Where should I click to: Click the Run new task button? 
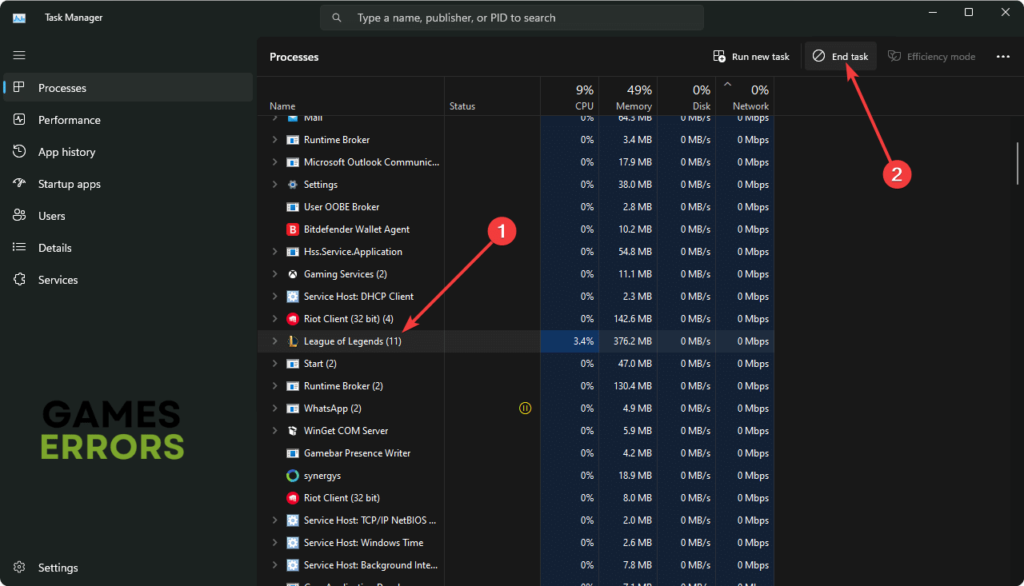click(751, 57)
